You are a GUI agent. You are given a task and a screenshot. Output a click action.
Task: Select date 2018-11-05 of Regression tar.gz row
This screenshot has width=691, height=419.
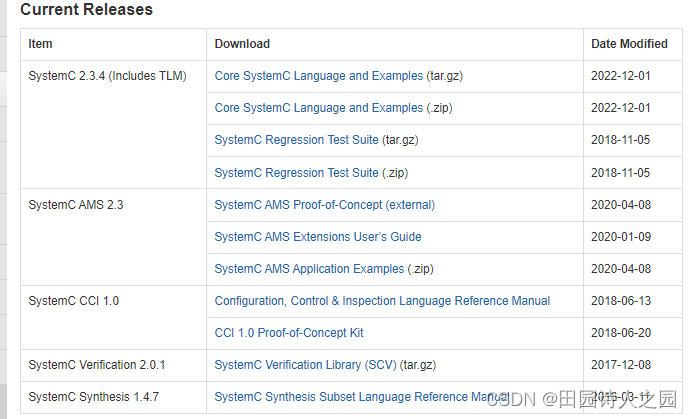(x=620, y=140)
